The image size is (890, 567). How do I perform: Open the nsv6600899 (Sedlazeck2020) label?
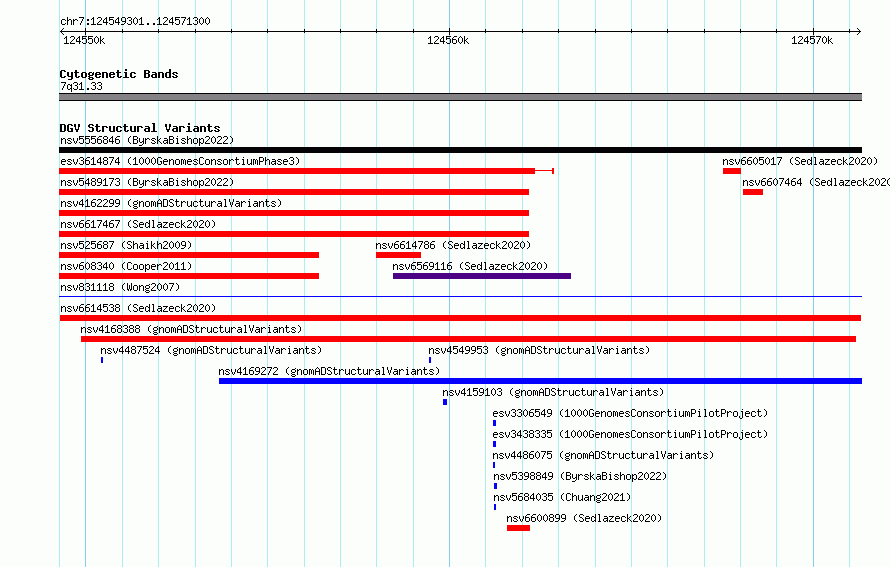pos(584,518)
